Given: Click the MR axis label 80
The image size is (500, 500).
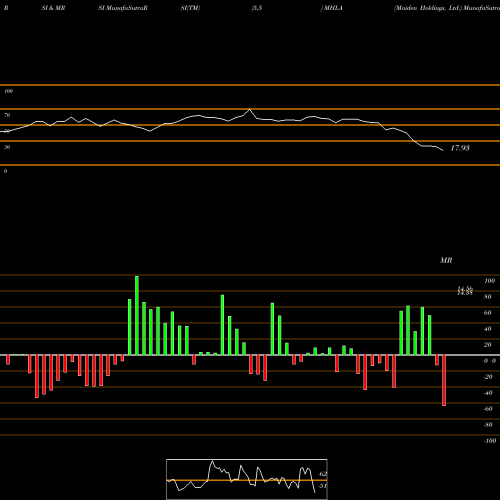Looking at the screenshot, I should pyautogui.click(x=488, y=297).
